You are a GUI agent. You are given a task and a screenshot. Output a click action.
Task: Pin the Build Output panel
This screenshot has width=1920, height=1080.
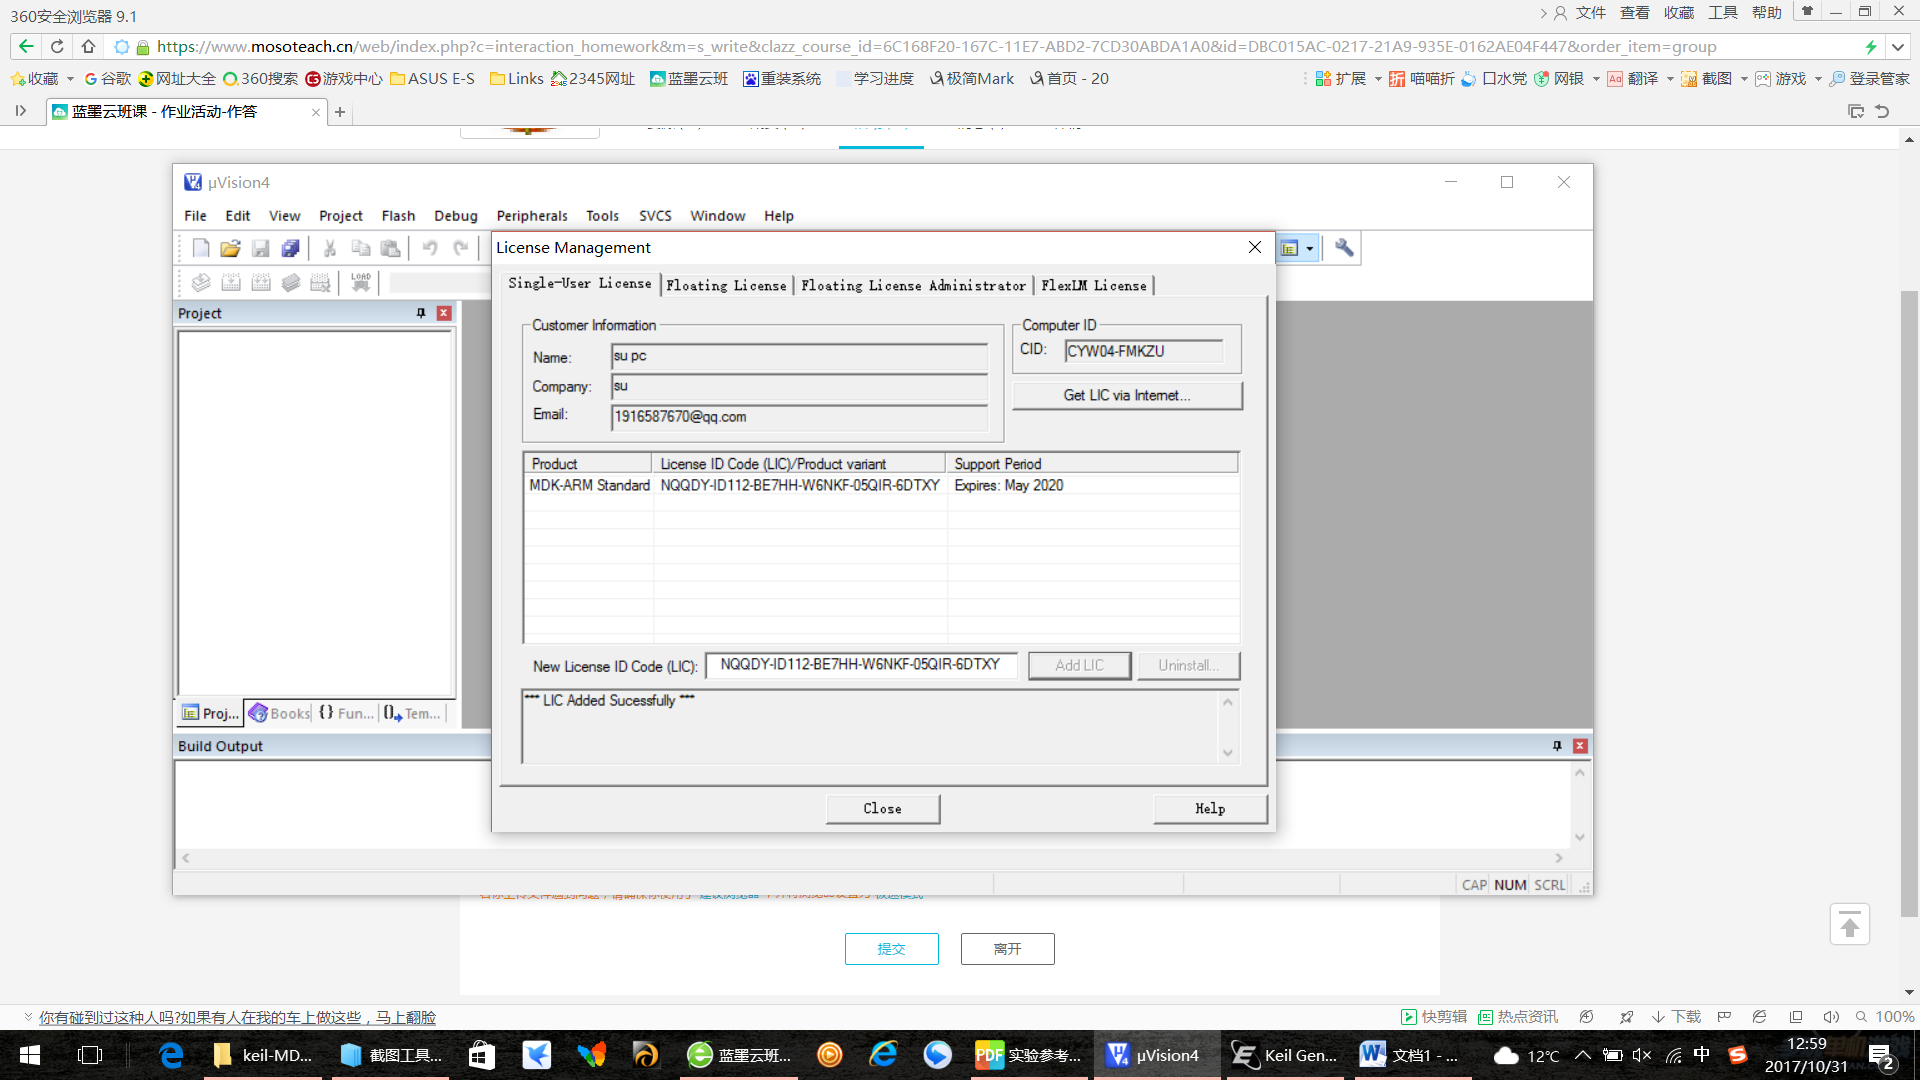coord(1557,746)
